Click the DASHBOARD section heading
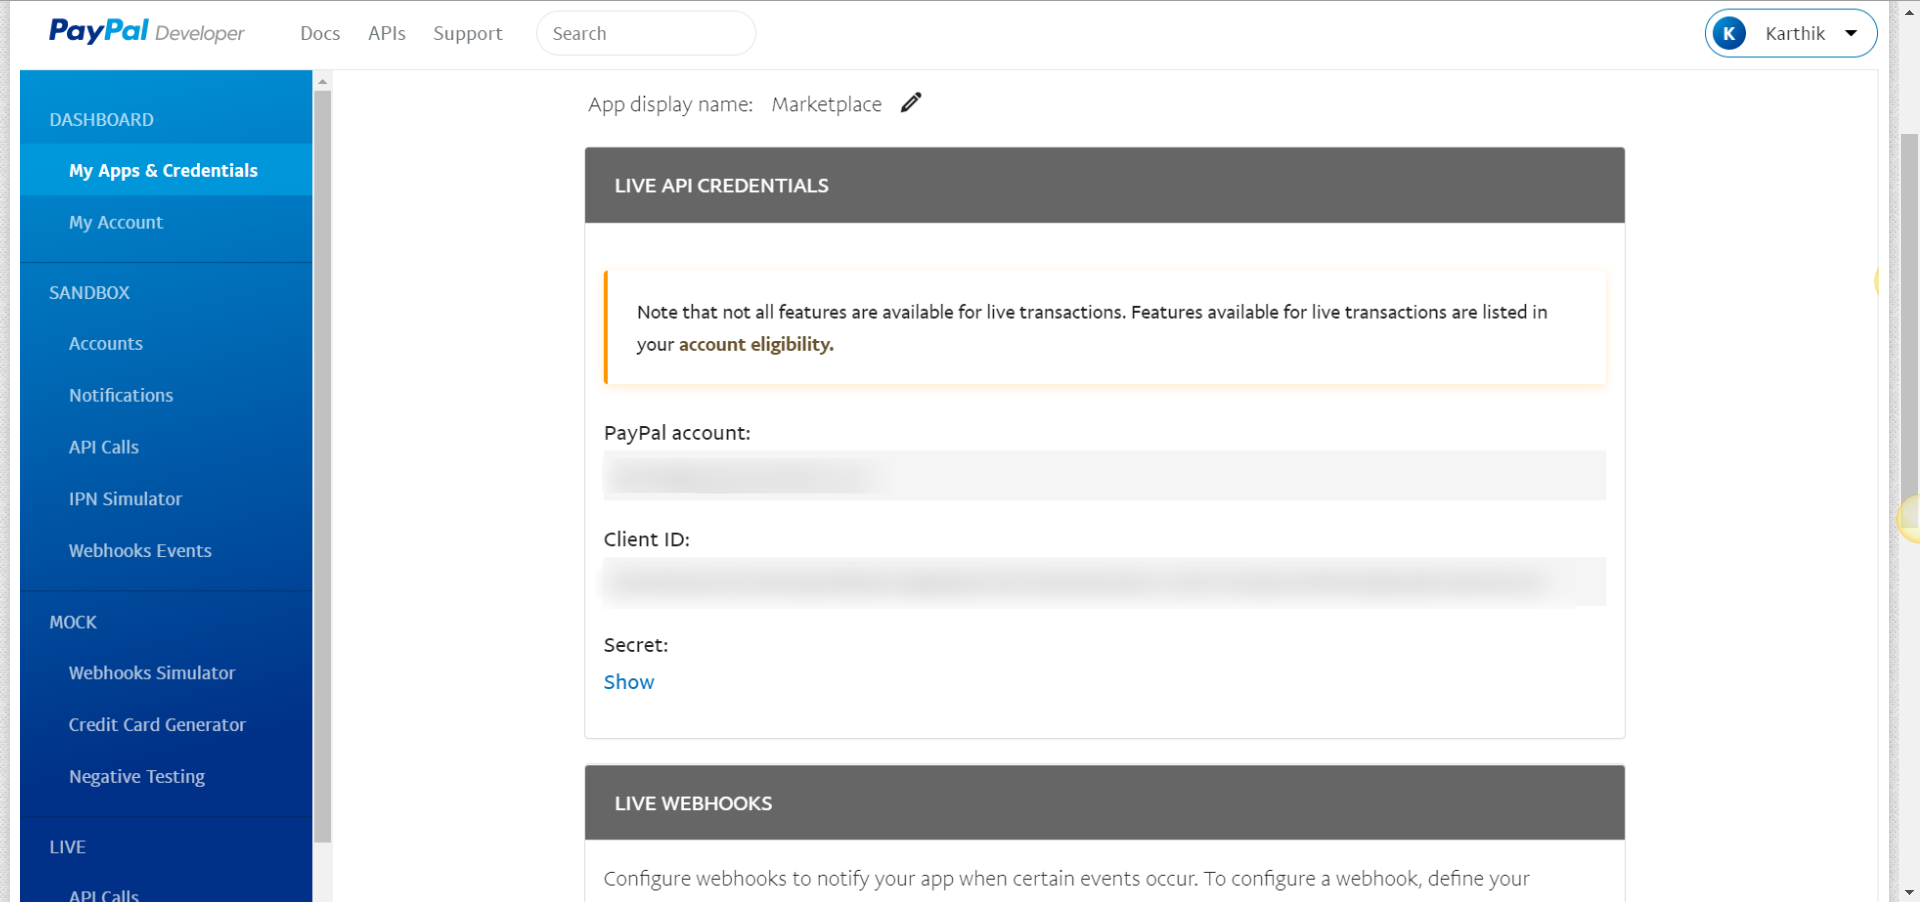1920x902 pixels. (x=101, y=120)
